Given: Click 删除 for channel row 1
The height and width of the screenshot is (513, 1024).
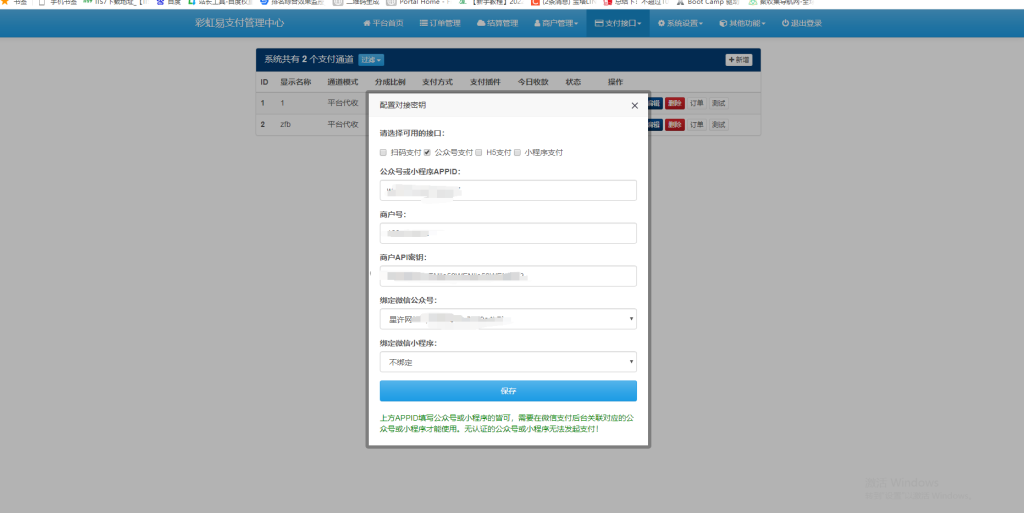Looking at the screenshot, I should pos(675,103).
